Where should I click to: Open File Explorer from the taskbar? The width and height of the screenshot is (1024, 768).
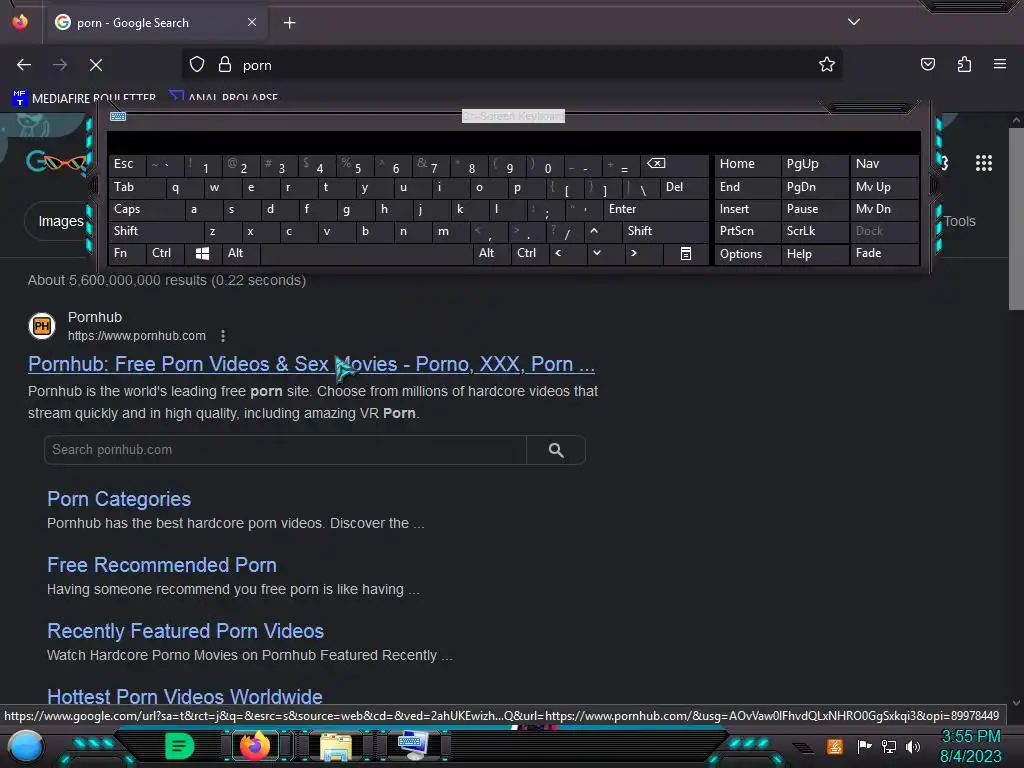tap(336, 746)
